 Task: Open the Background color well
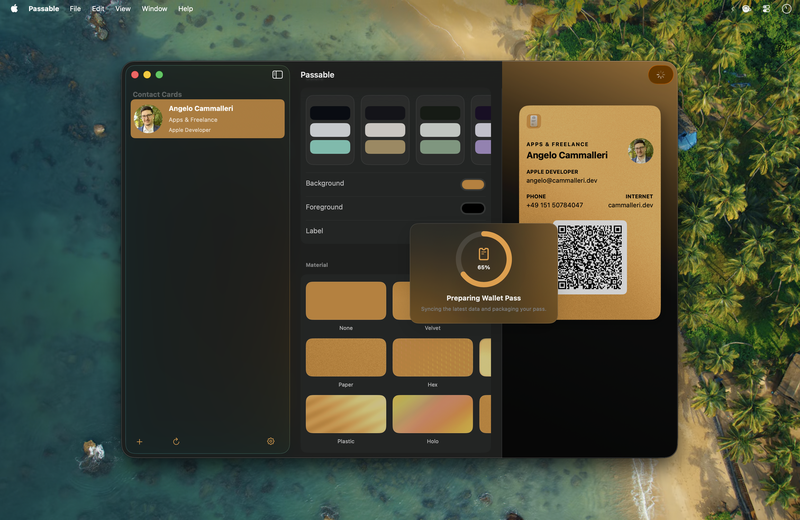473,184
